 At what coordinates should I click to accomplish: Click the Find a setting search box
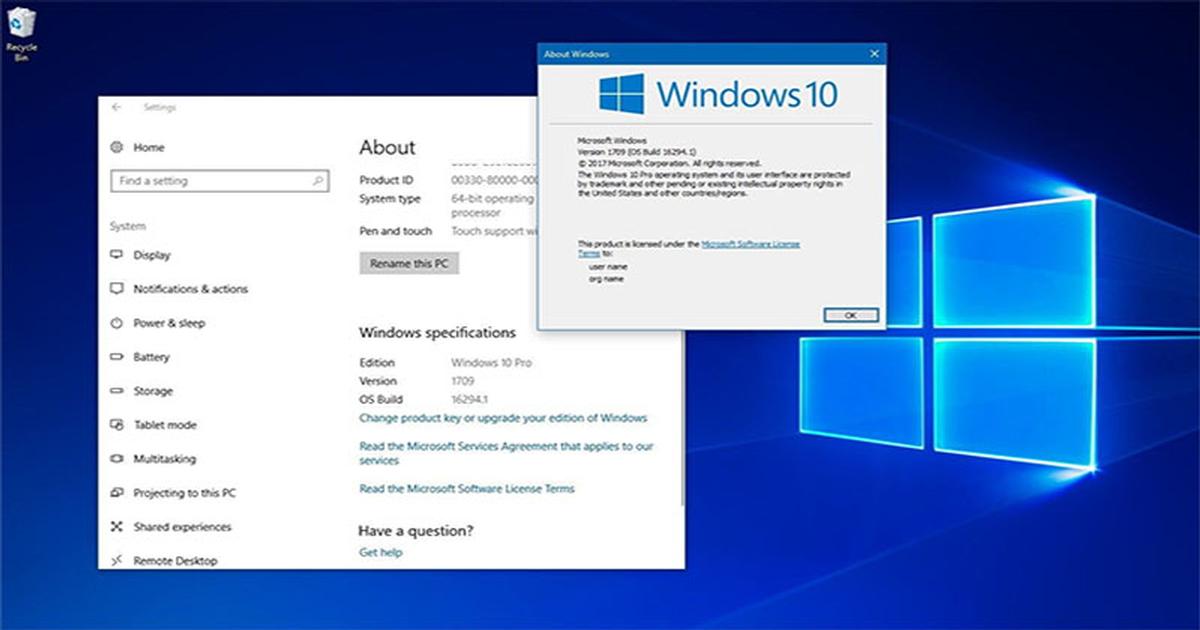[219, 181]
